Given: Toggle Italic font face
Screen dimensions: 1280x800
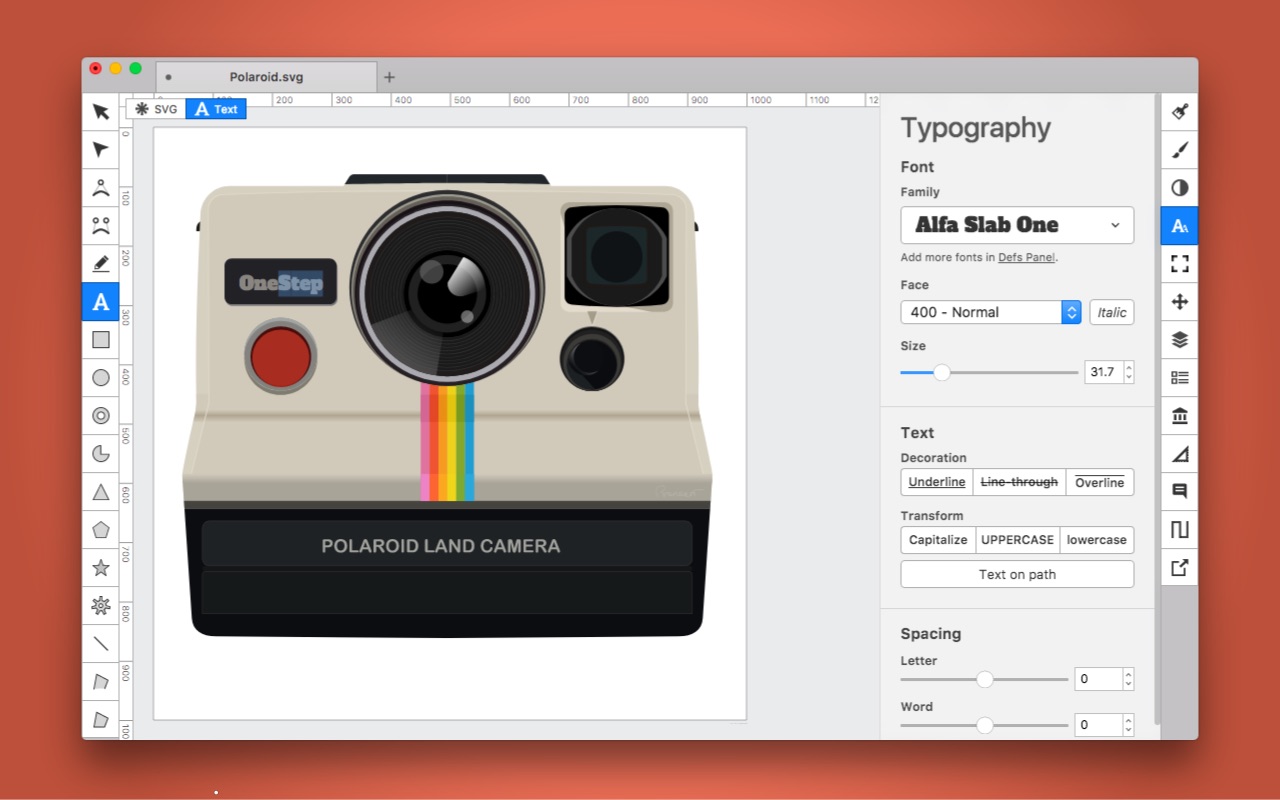Looking at the screenshot, I should [1111, 312].
